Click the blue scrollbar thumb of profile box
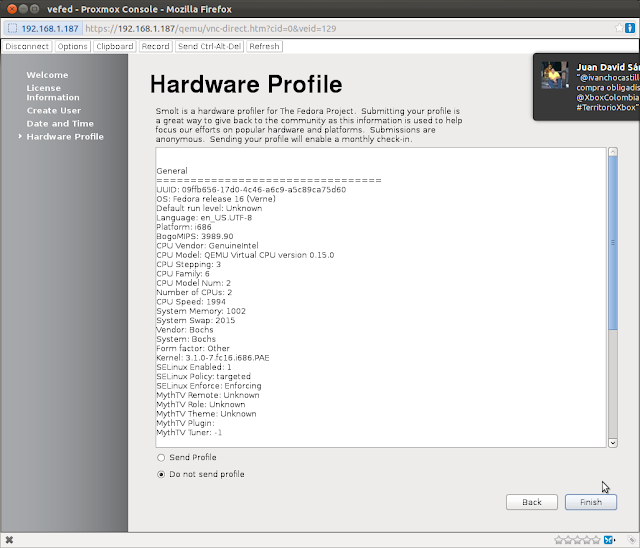 pyautogui.click(x=613, y=243)
